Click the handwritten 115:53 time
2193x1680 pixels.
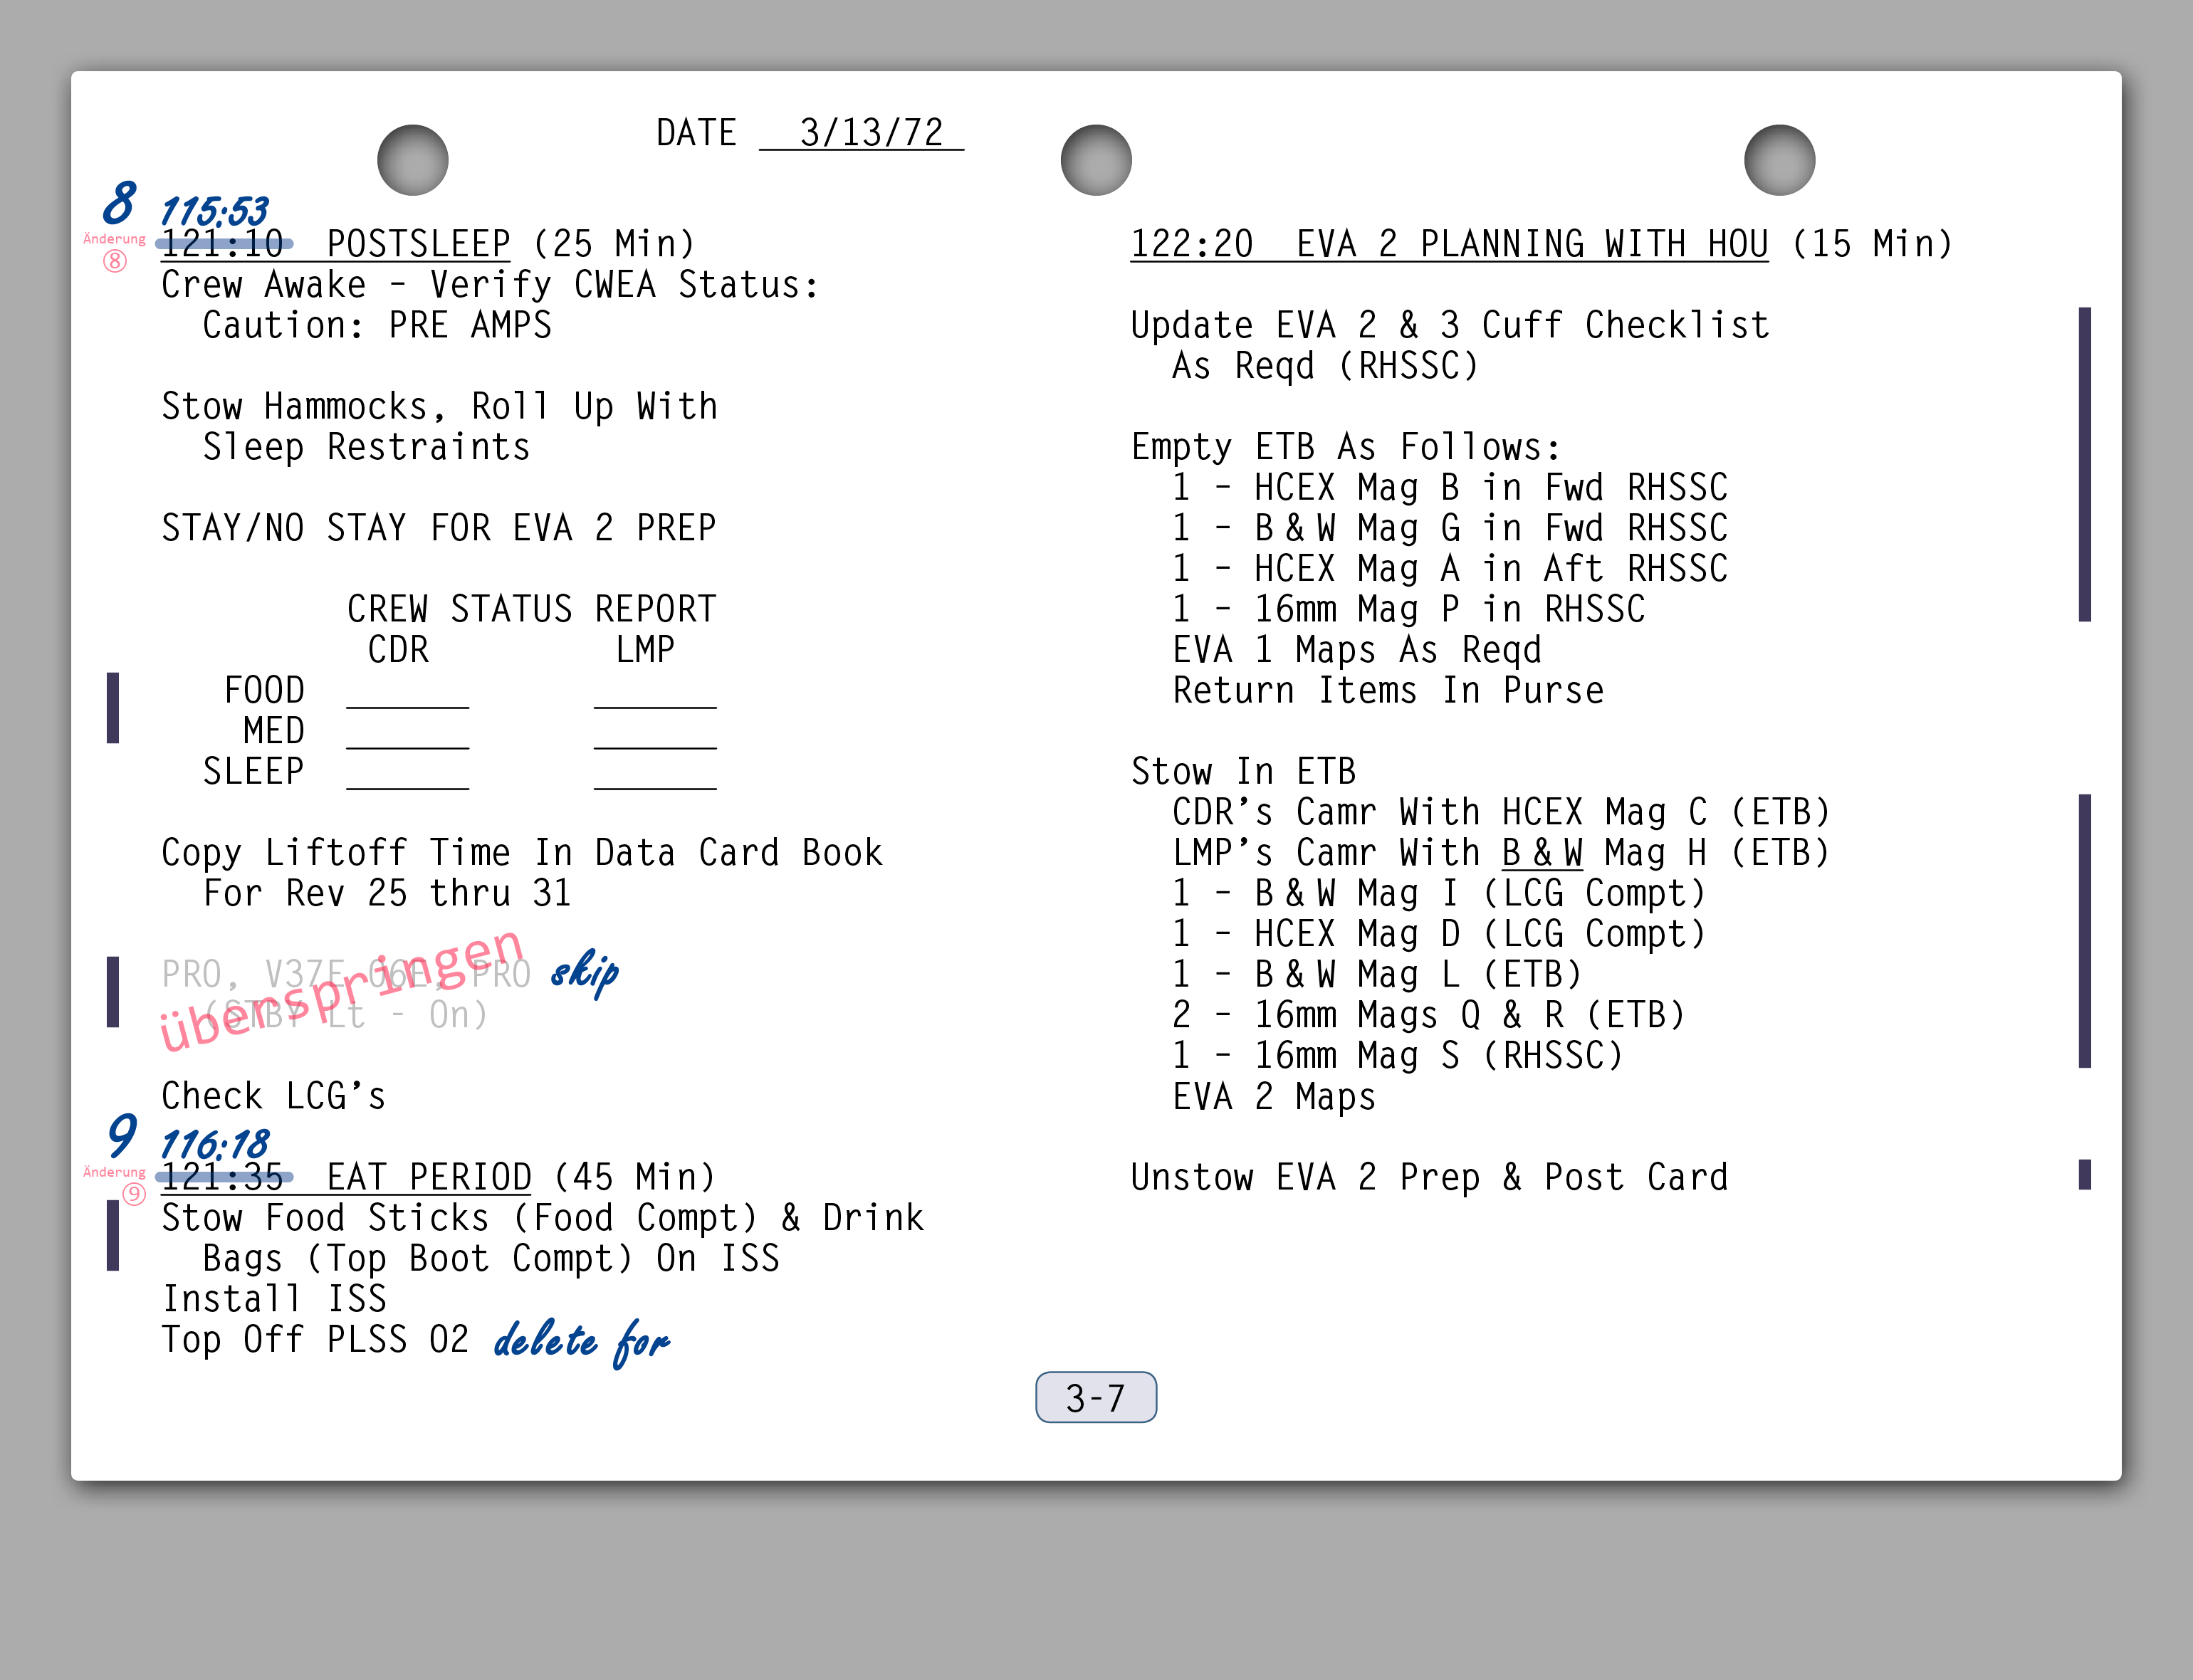pos(214,211)
